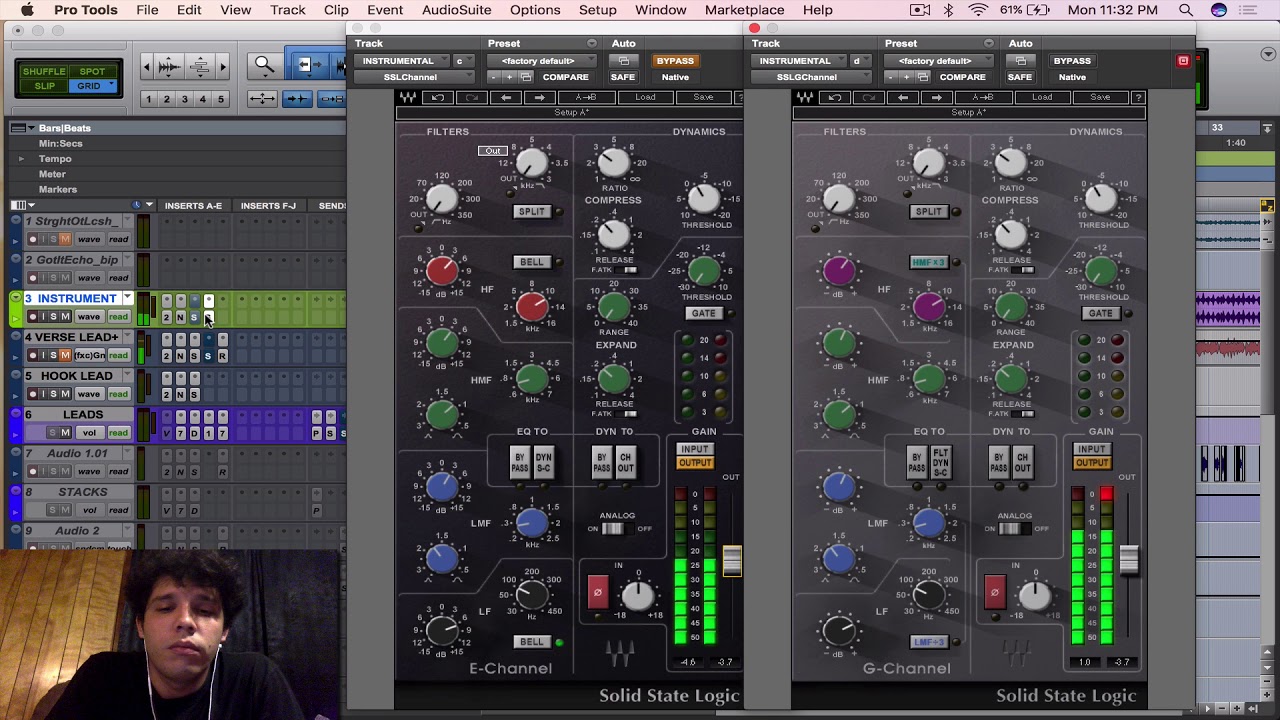Viewport: 1280px width, 720px height.
Task: Open the Event menu
Action: click(385, 10)
